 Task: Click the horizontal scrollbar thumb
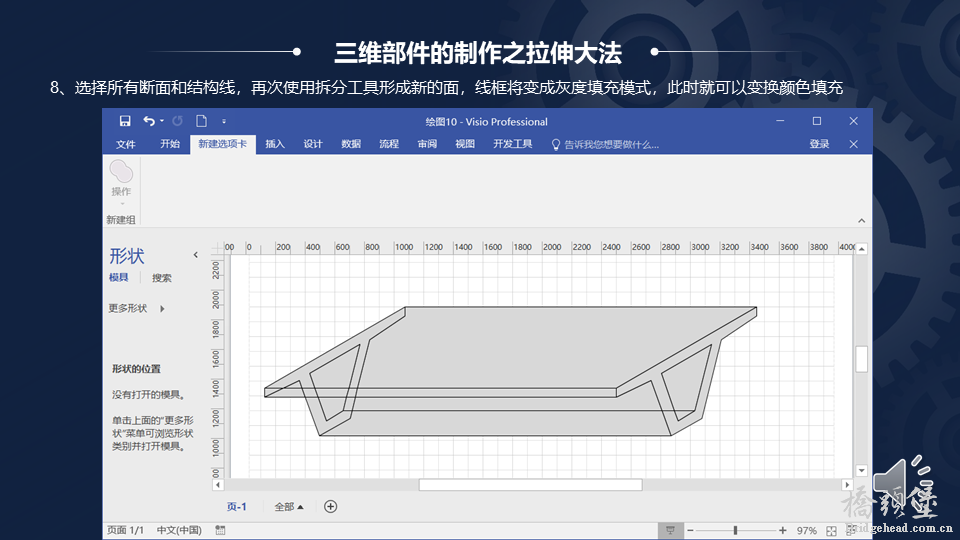[x=530, y=485]
